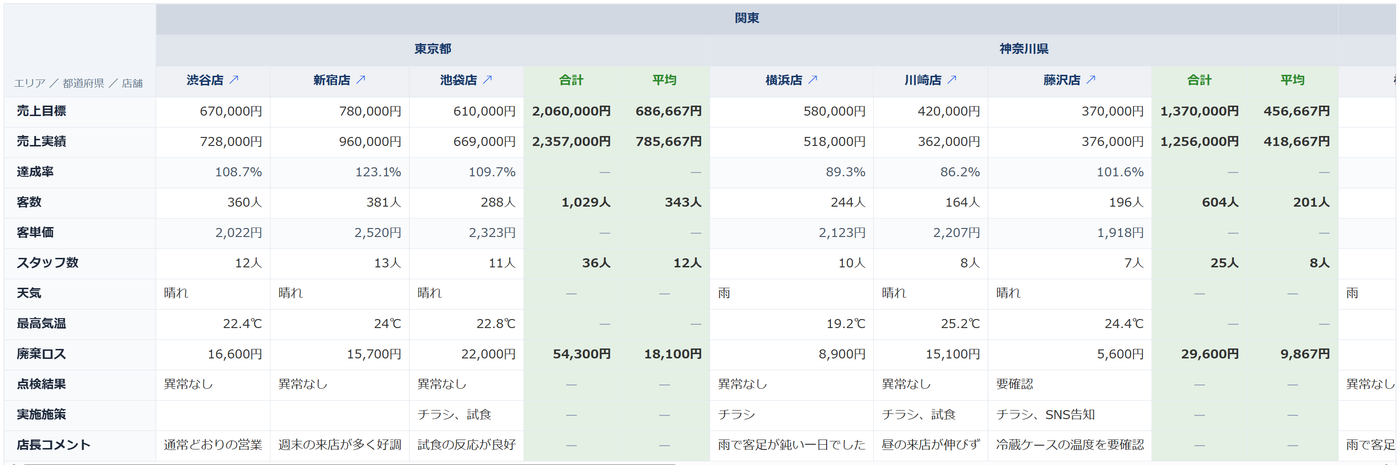Click the 89.3% achievement rate cell
The image size is (1400, 465).
pyautogui.click(x=792, y=172)
